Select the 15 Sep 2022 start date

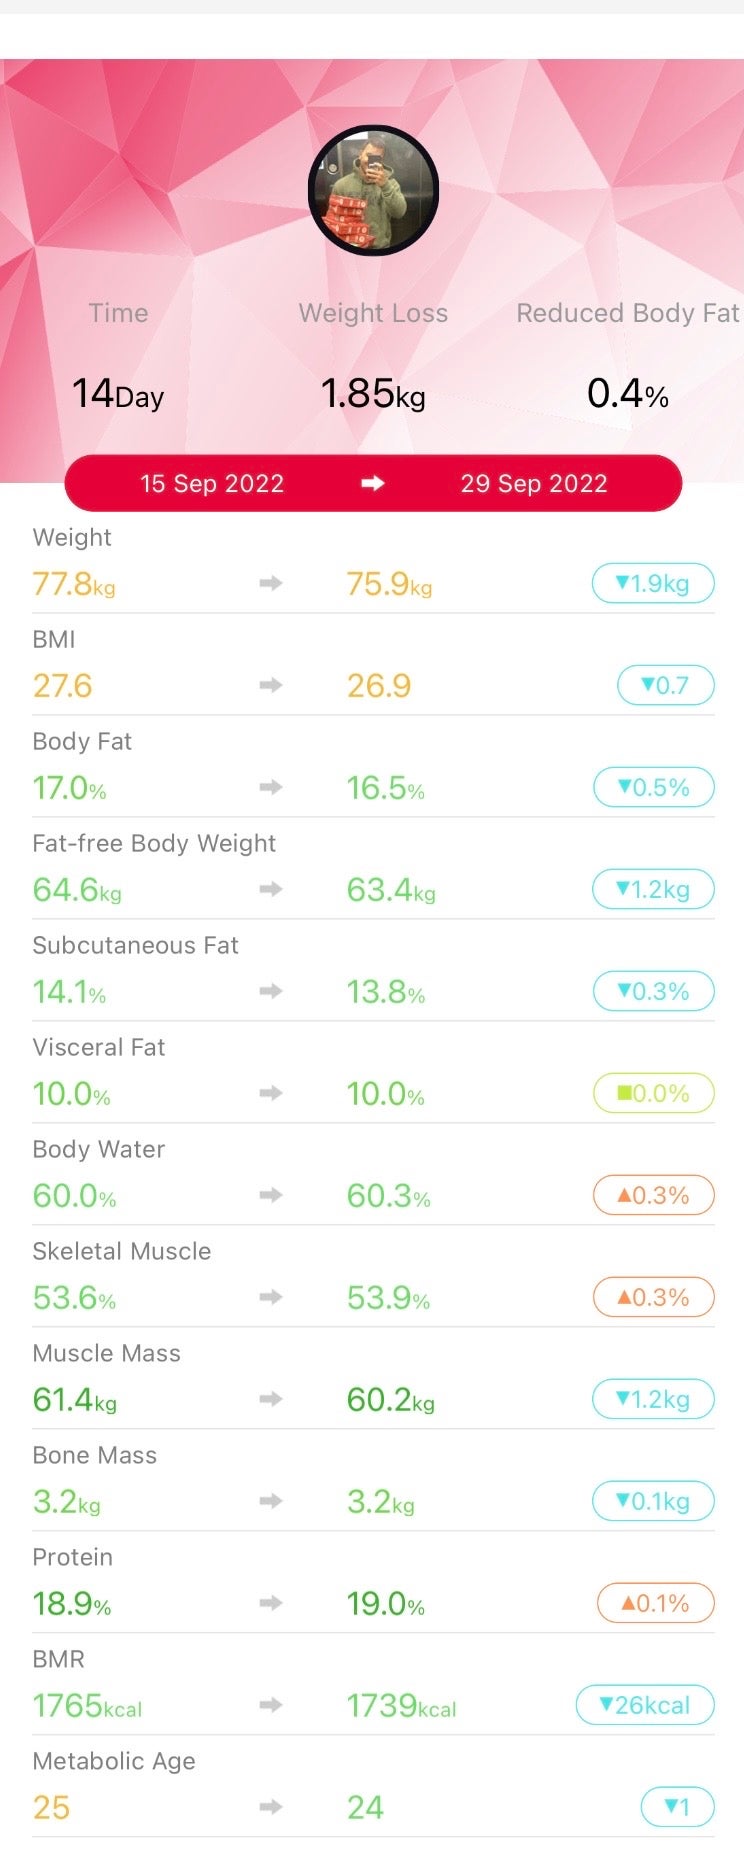coord(212,484)
